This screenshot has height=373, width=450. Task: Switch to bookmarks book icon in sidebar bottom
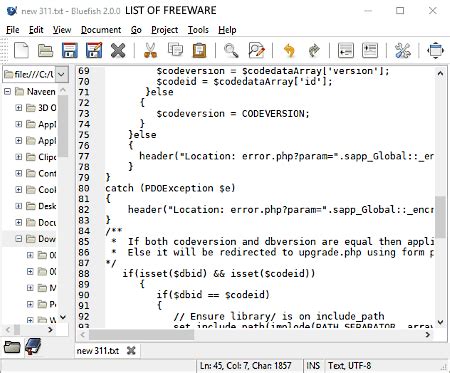pyautogui.click(x=33, y=346)
